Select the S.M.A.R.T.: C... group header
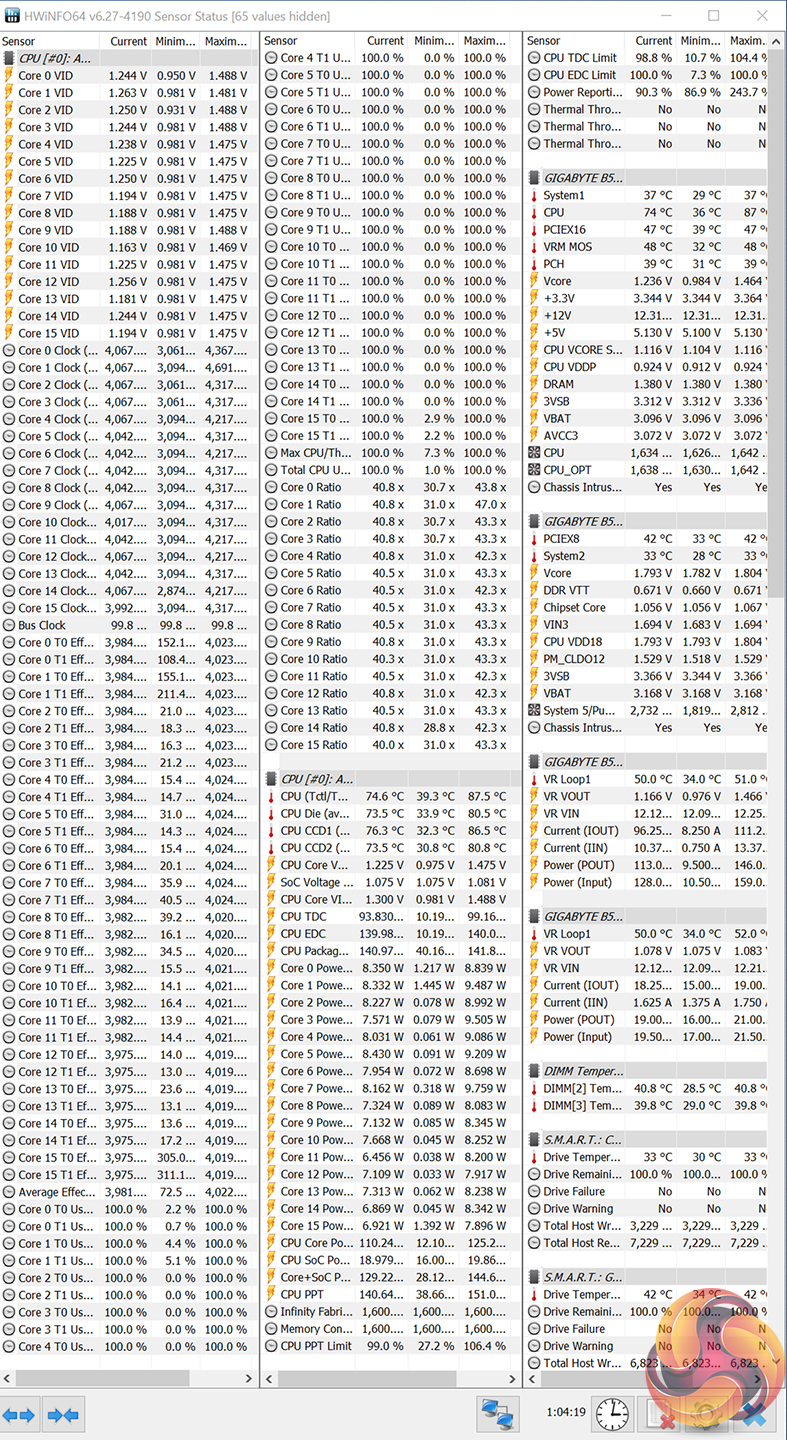The width and height of the screenshot is (787, 1440). tap(583, 1140)
